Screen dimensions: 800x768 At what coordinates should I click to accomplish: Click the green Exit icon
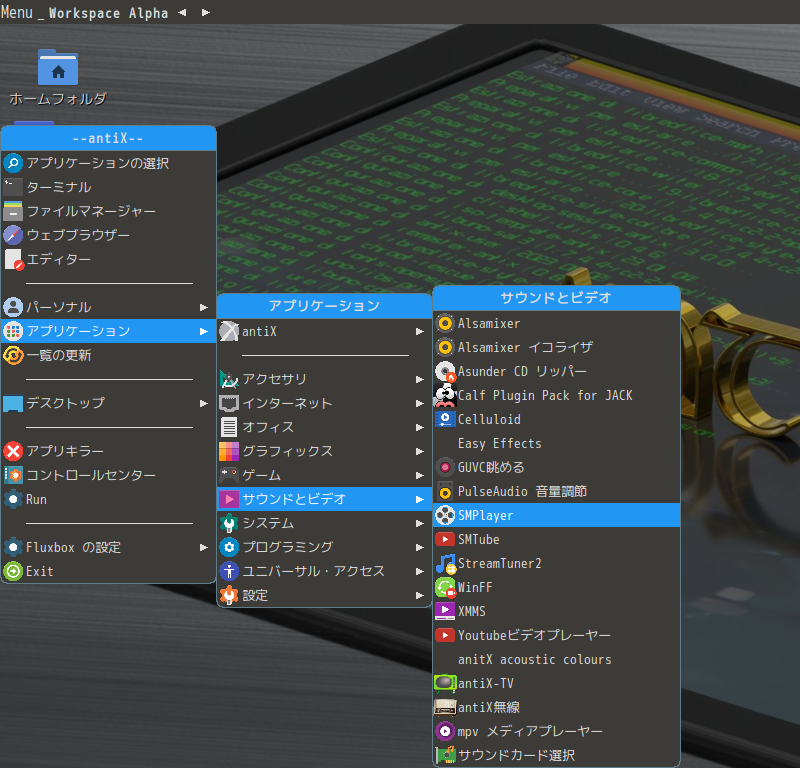13,571
